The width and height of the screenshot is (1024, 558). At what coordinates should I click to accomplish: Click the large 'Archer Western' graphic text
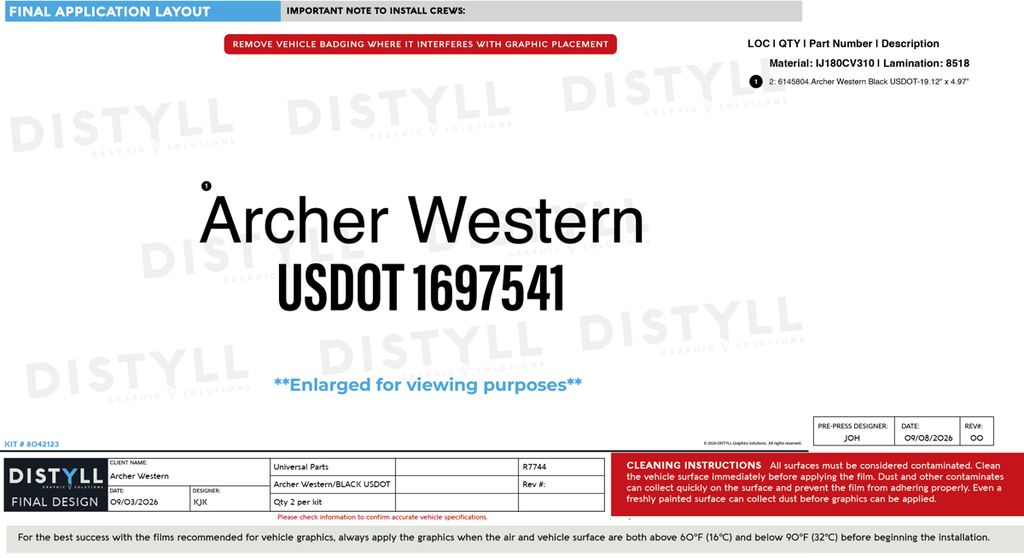pyautogui.click(x=422, y=220)
